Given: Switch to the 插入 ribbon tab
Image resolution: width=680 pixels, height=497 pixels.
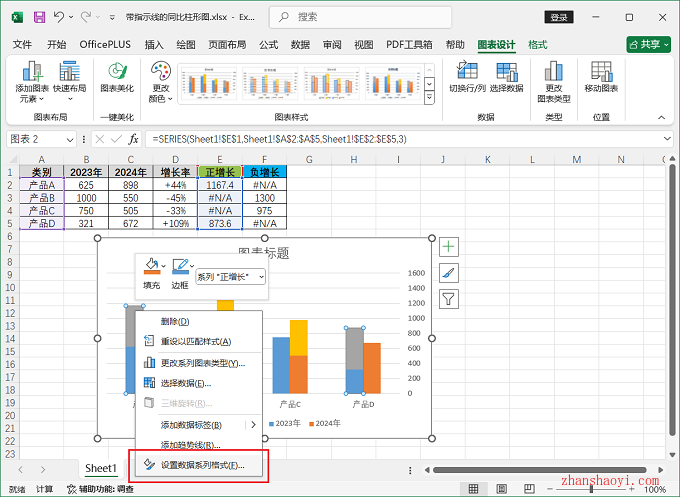Looking at the screenshot, I should [154, 45].
